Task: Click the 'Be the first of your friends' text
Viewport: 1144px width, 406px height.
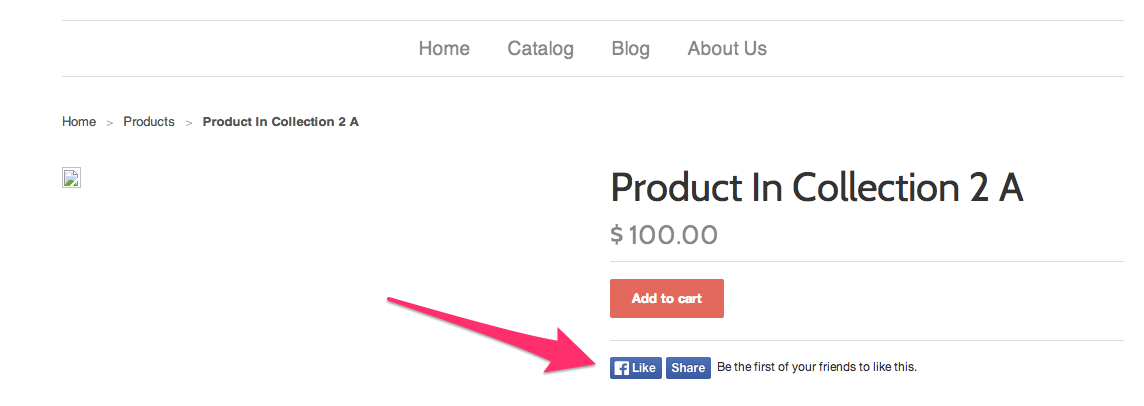Action: tap(817, 367)
